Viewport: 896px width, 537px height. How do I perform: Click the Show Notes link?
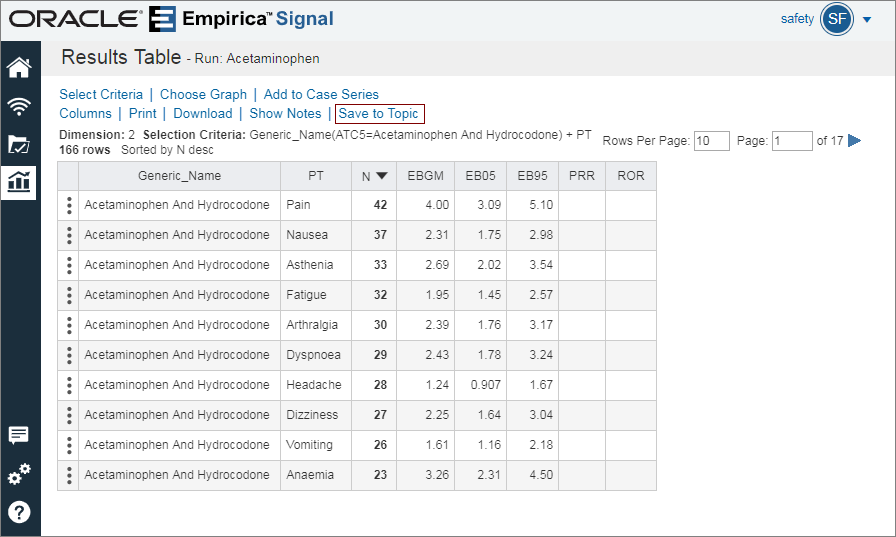point(285,113)
